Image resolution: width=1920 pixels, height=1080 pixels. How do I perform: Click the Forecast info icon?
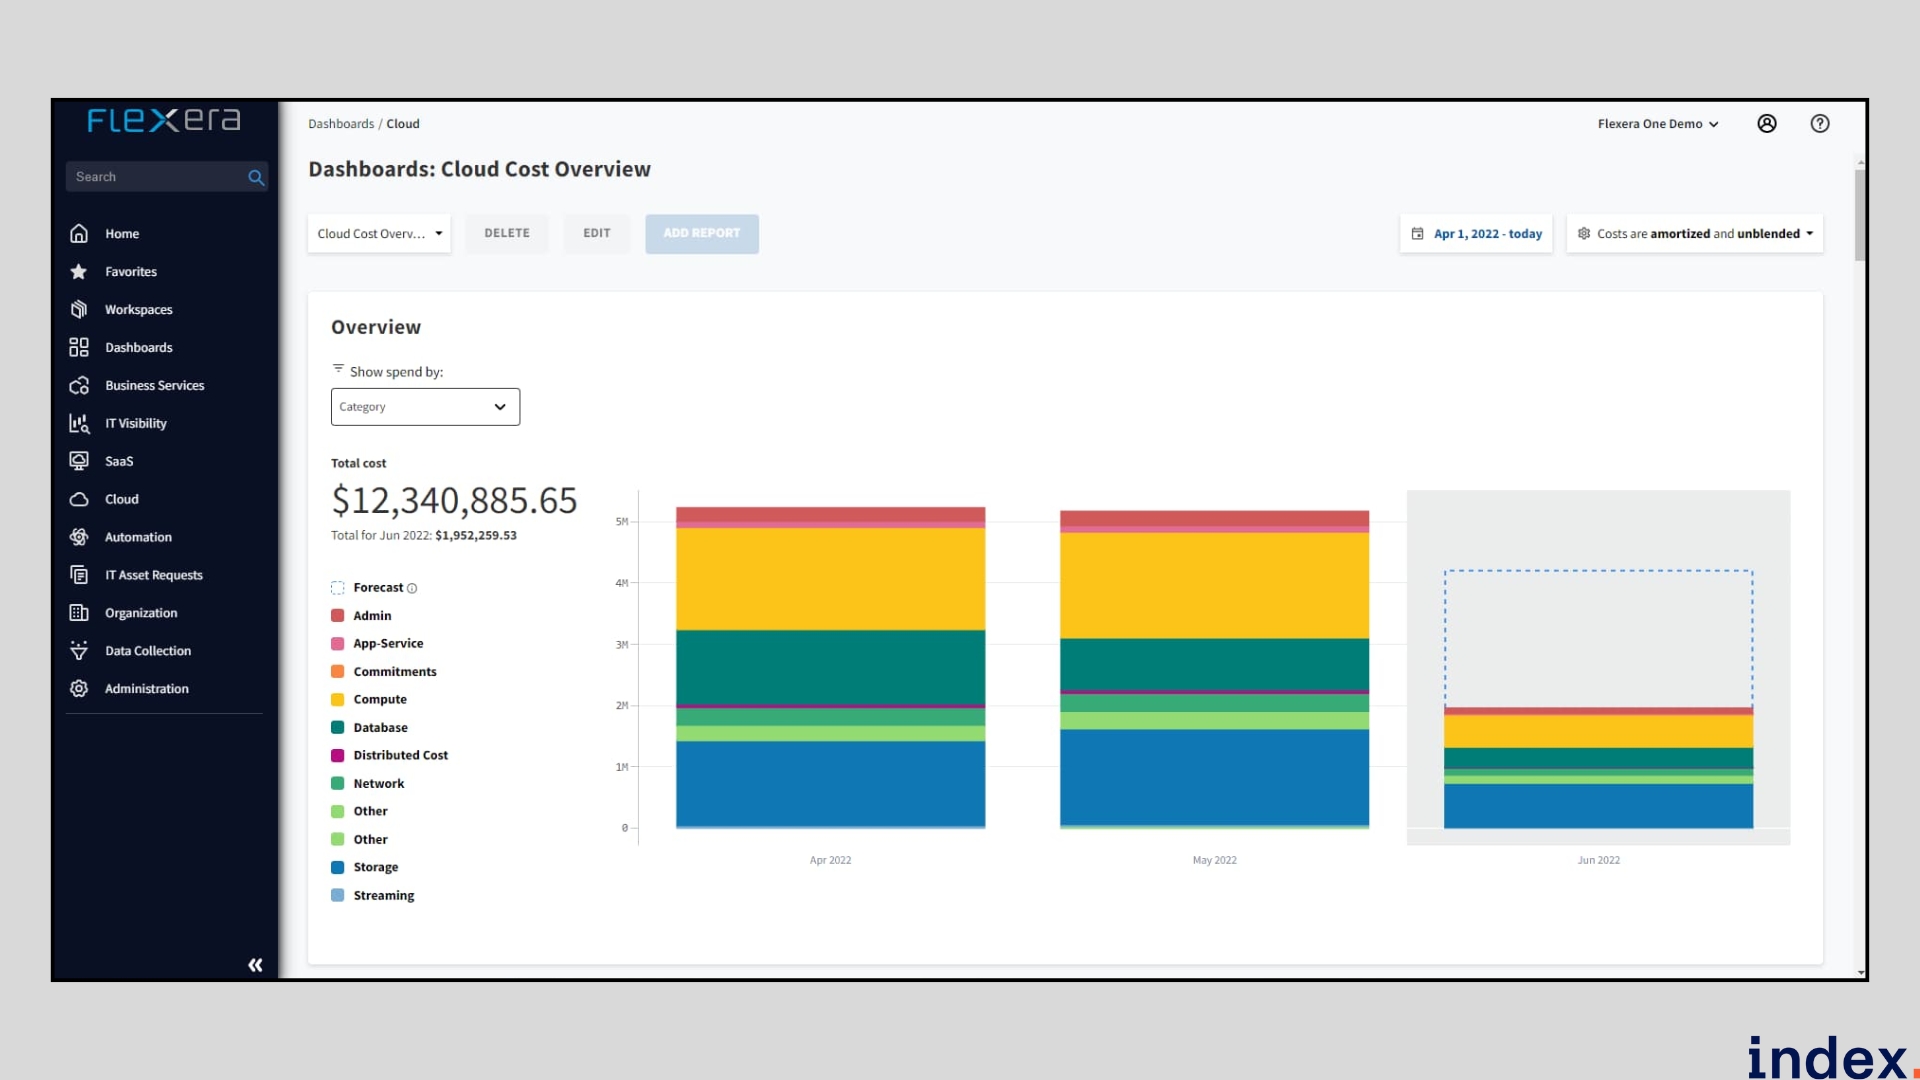(x=412, y=588)
